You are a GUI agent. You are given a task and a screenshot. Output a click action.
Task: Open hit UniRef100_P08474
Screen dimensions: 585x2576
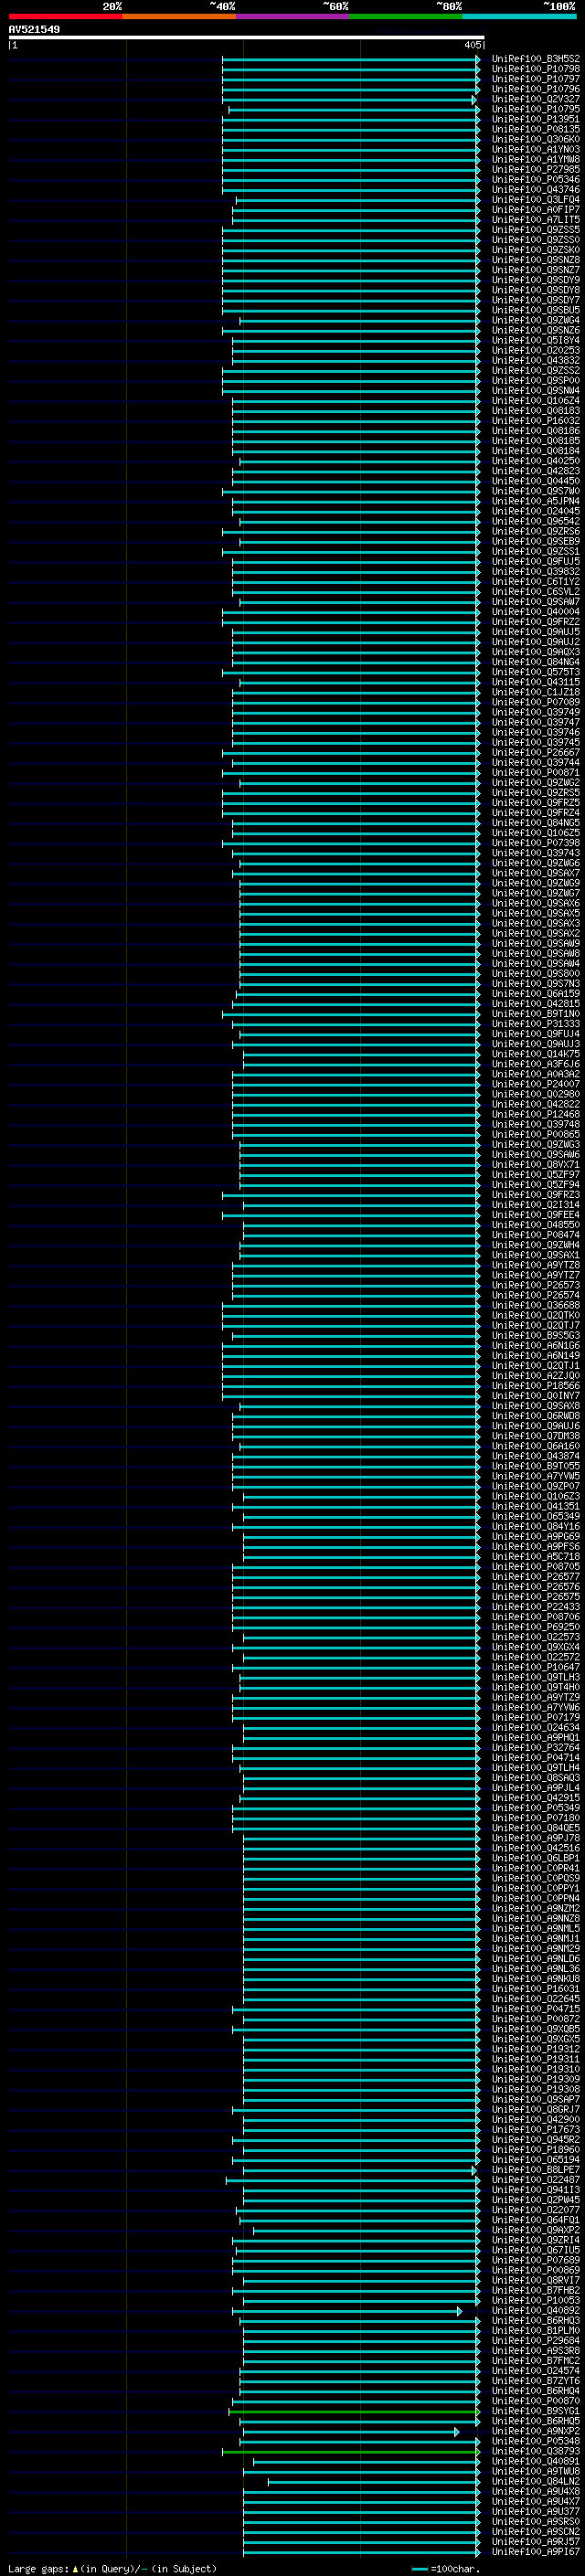(x=536, y=1234)
